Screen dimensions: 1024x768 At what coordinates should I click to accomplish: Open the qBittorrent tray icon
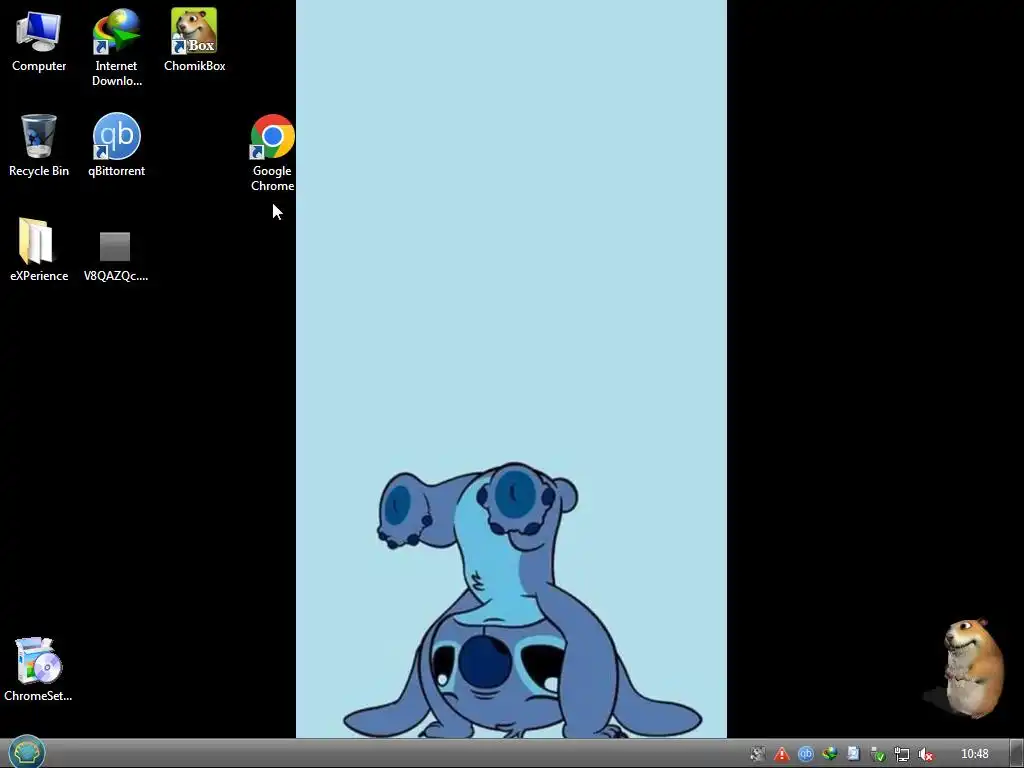point(805,754)
